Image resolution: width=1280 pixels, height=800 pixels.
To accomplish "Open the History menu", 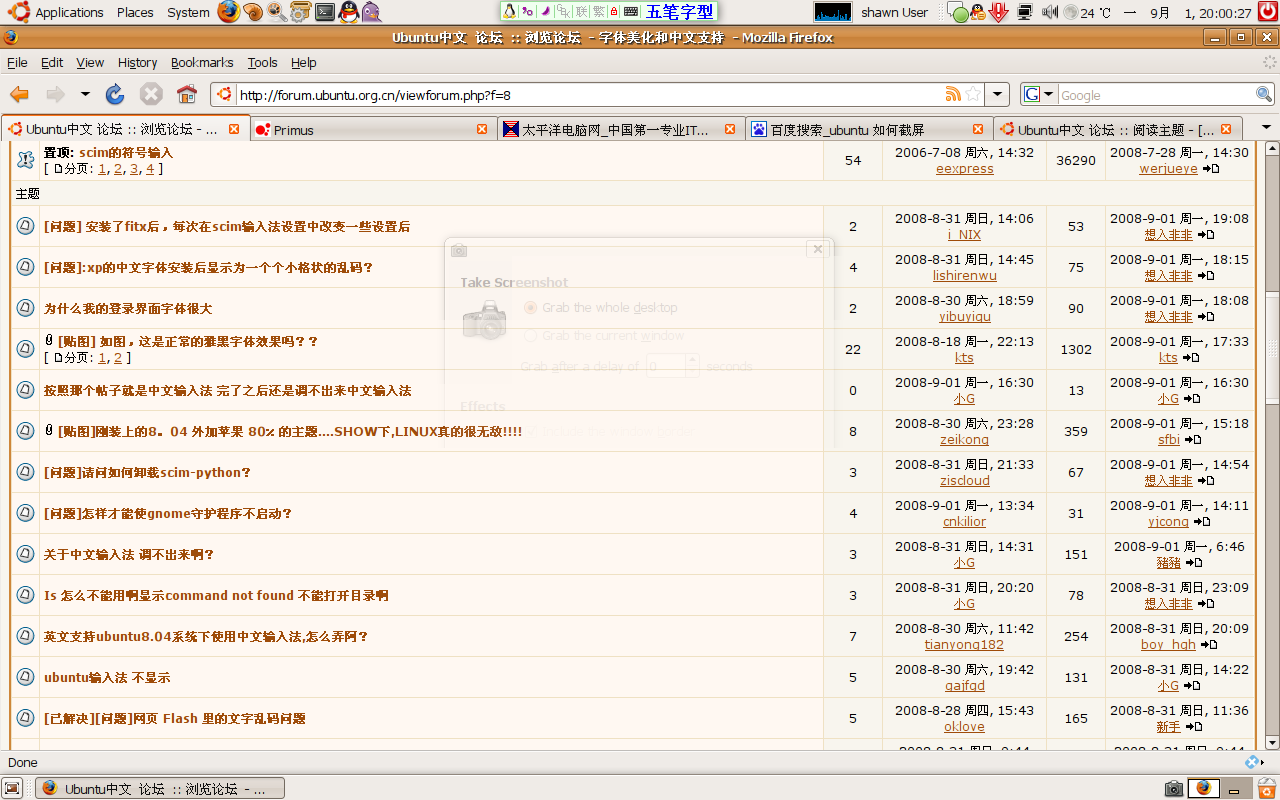I will (137, 62).
